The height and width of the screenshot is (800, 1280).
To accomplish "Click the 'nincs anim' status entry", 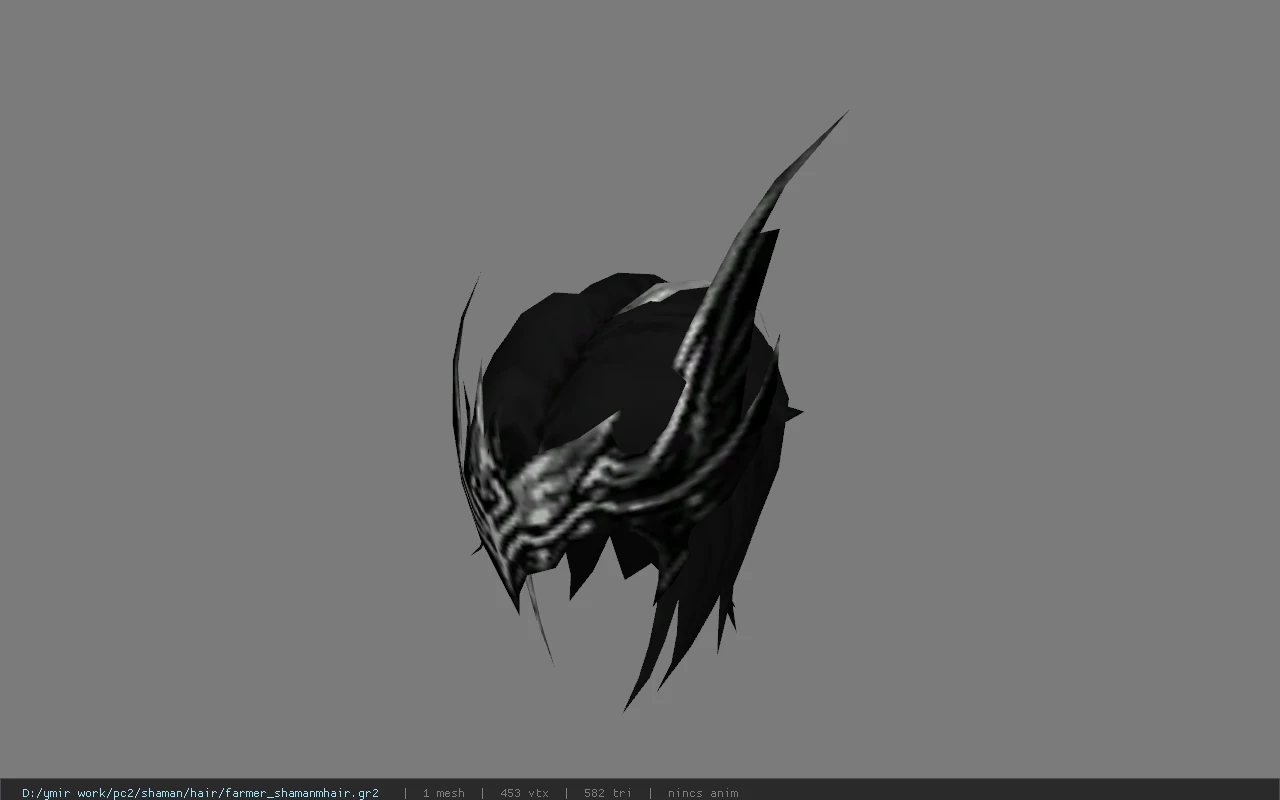I will point(703,793).
